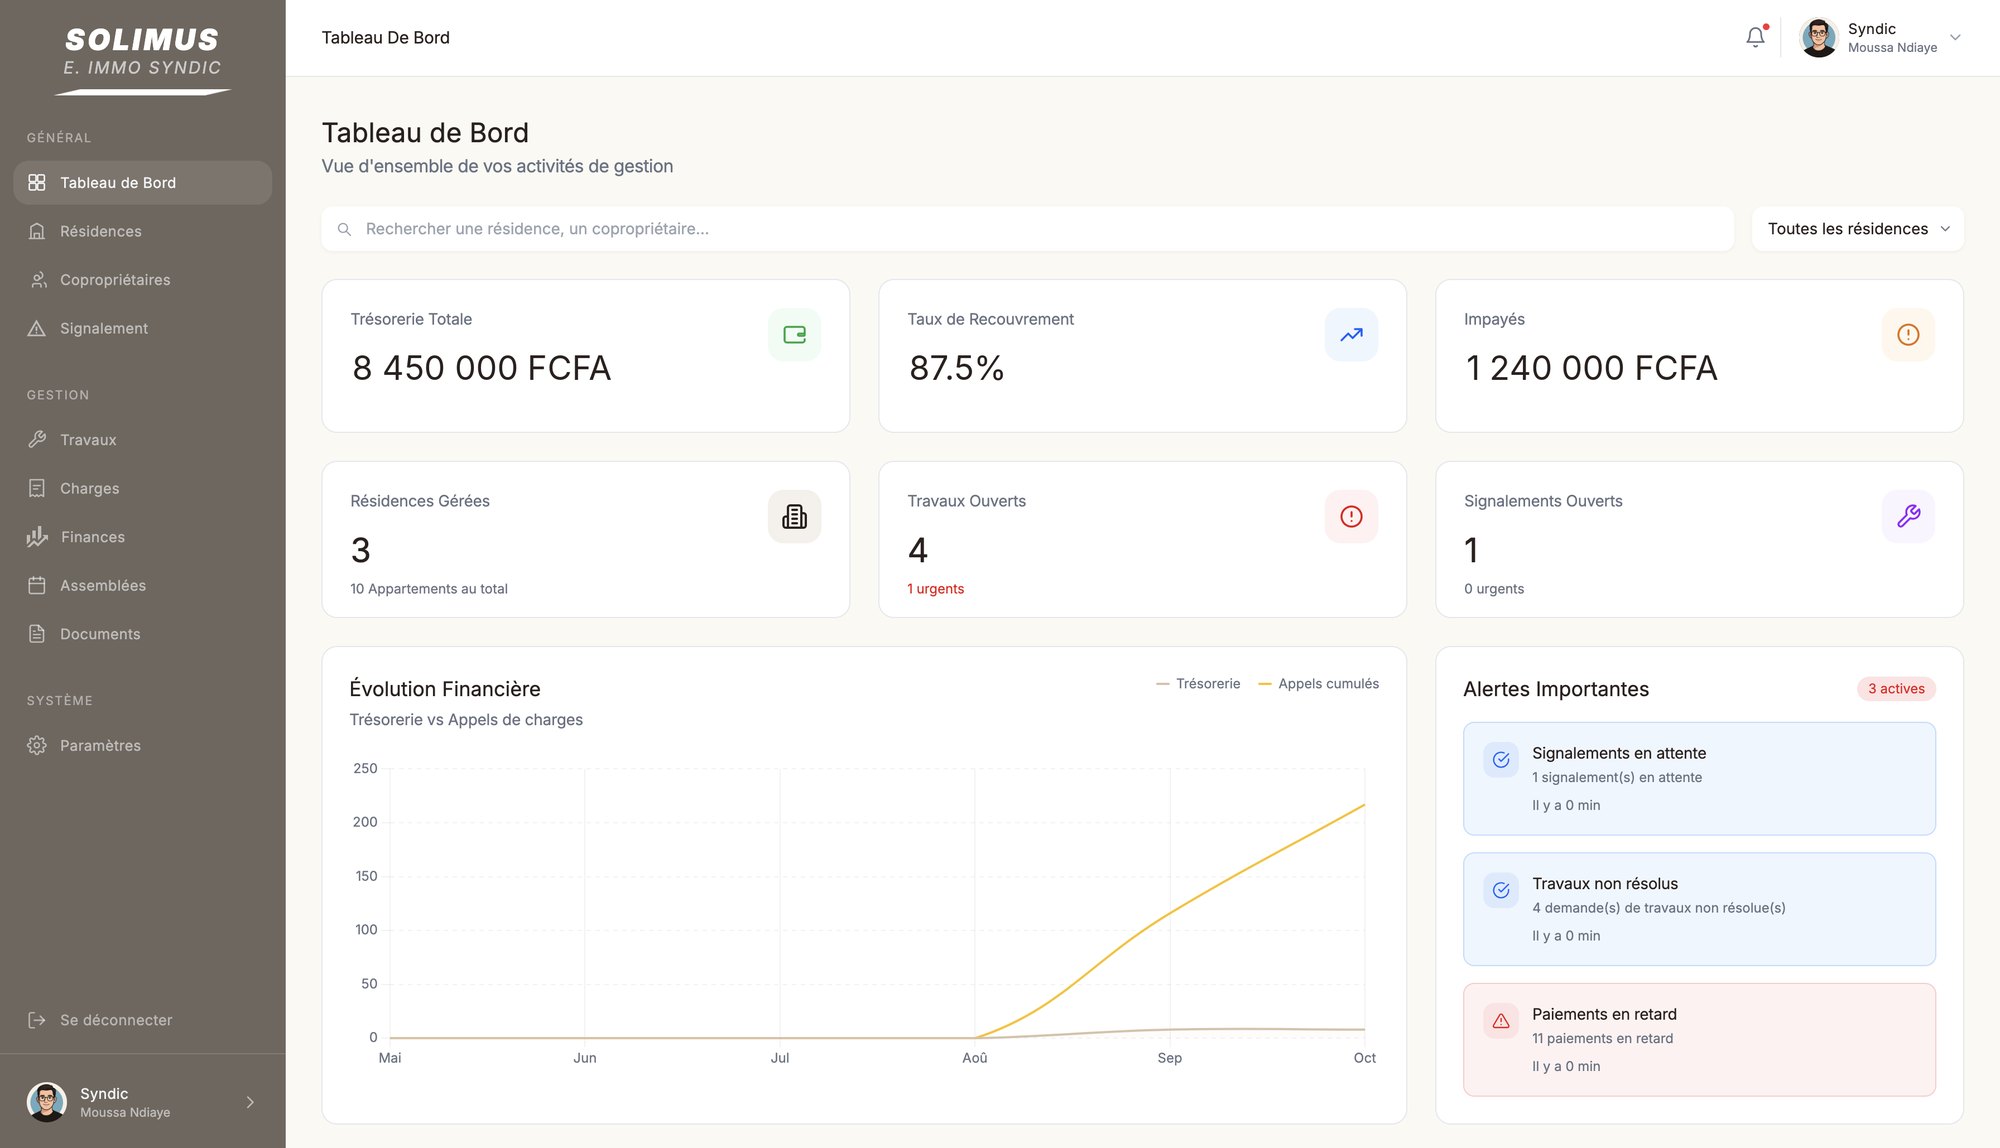Screen dimensions: 2000x1148
Task: Click the search magnifier icon
Action: [x=344, y=229]
